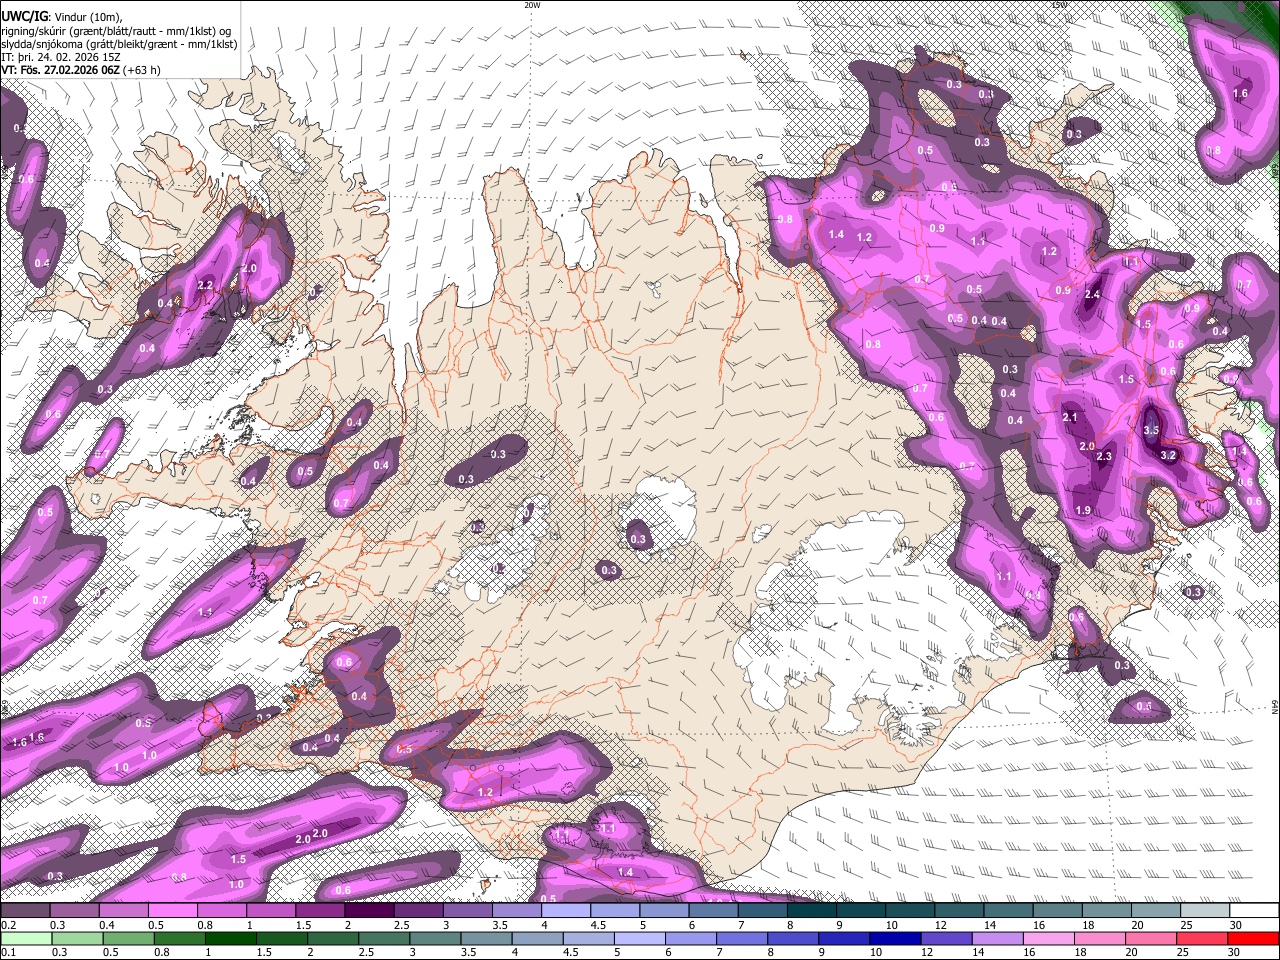Click the '15W' longitude label

1060,5
